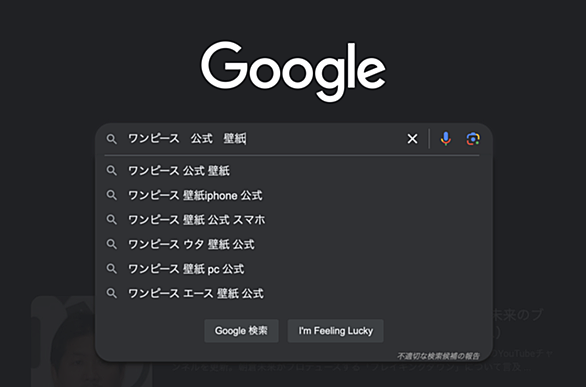Select suggestion ワンピース エース 壁紙 公式
This screenshot has height=387, width=586.
coord(293,293)
